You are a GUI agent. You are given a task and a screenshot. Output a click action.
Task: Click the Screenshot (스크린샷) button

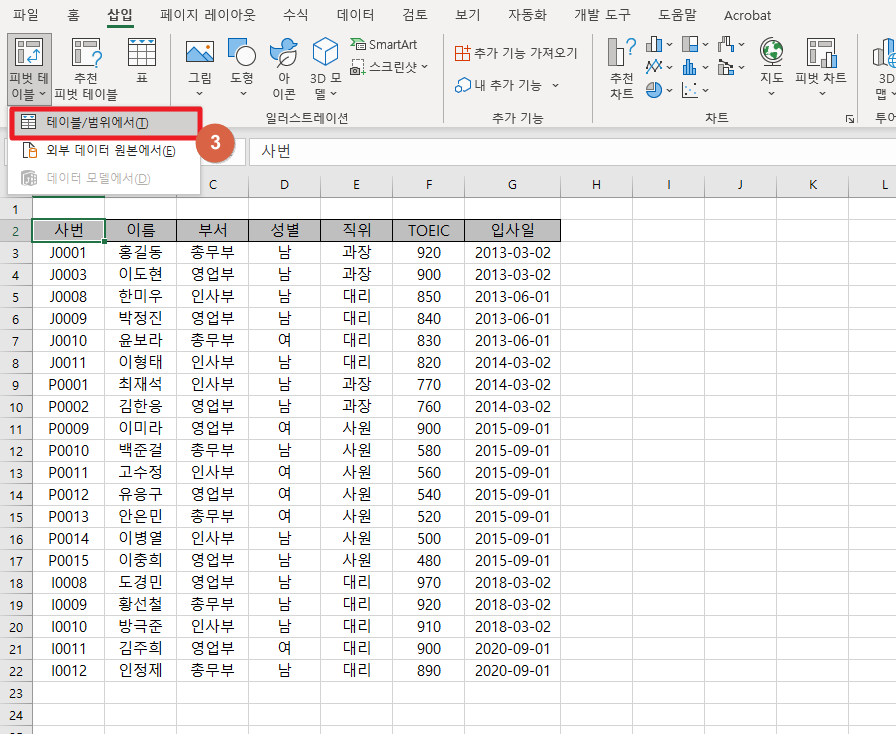(x=383, y=67)
